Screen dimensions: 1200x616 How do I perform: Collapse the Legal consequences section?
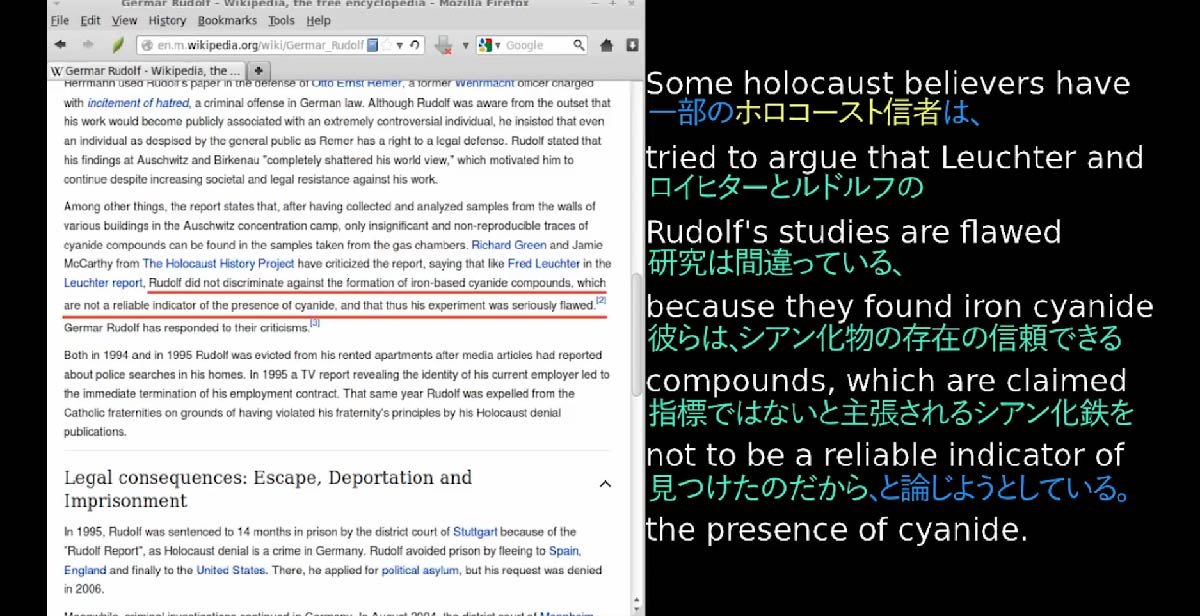[x=605, y=484]
